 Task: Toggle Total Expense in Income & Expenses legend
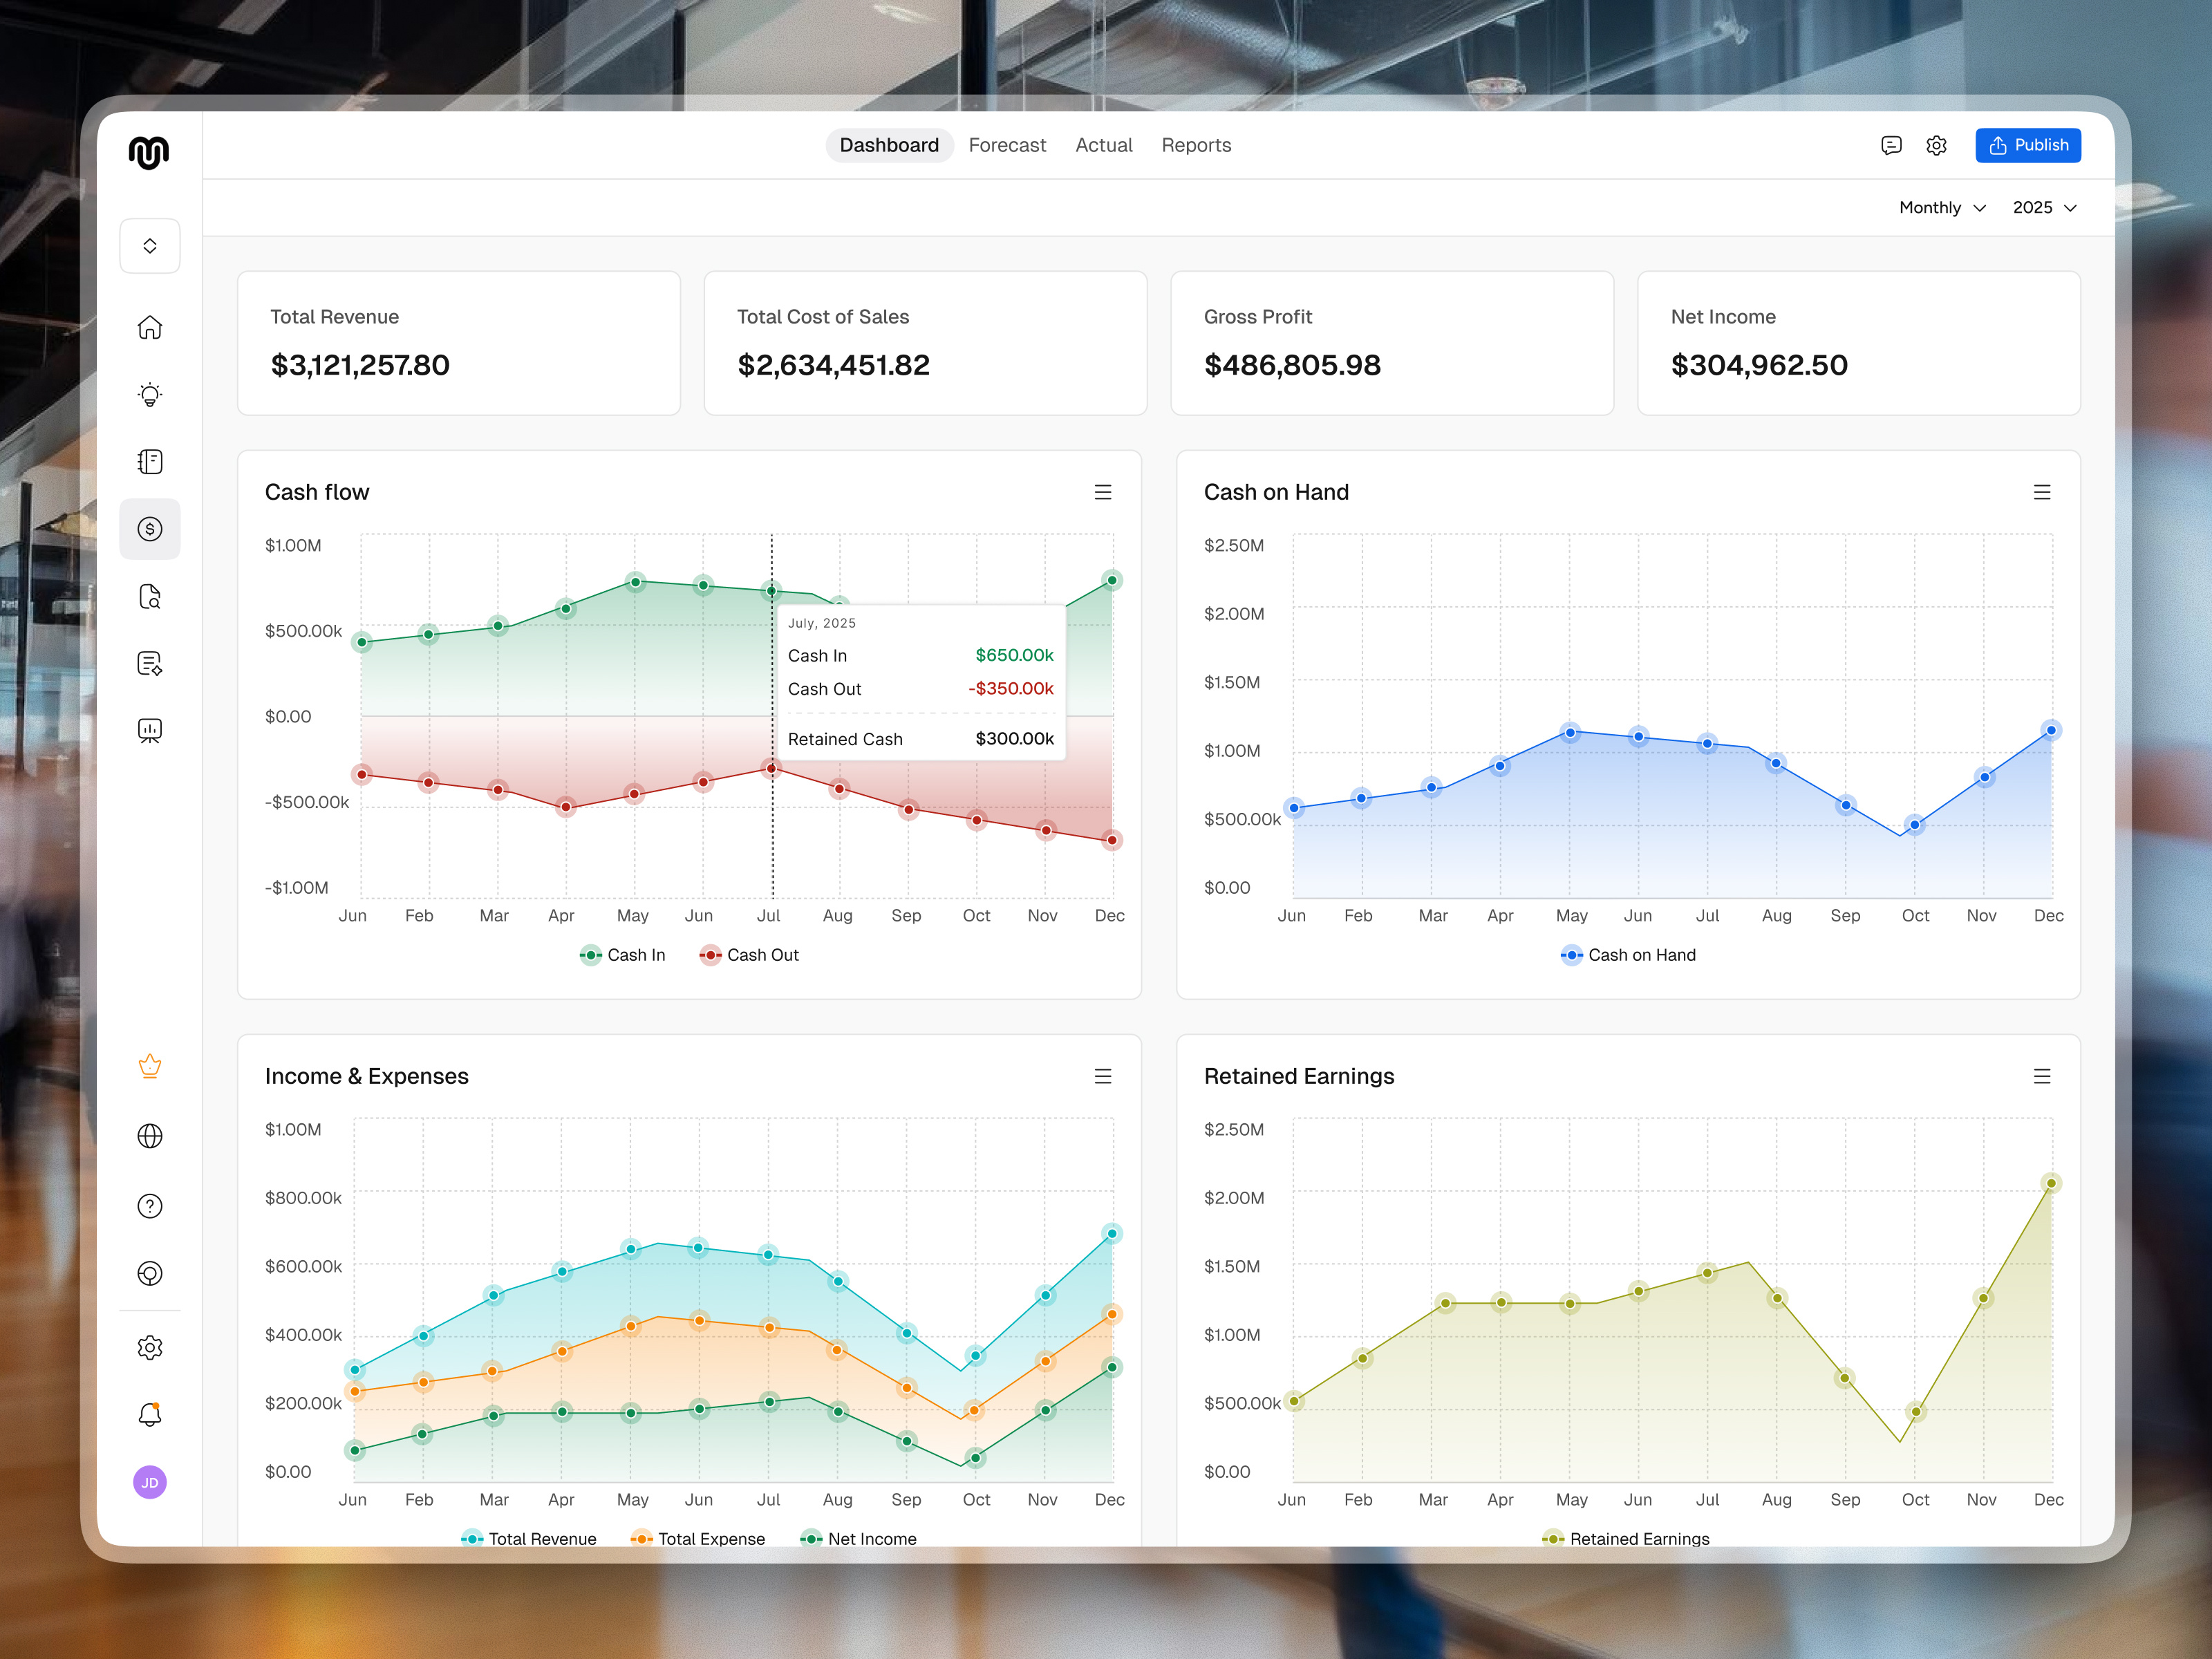click(x=698, y=1538)
